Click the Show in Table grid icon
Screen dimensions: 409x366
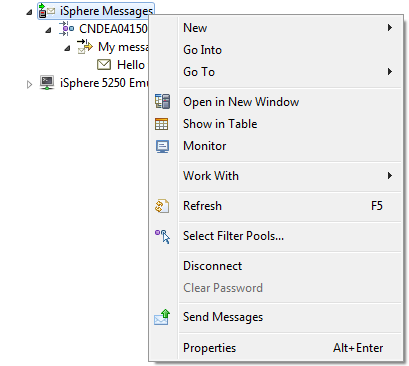[x=162, y=124]
